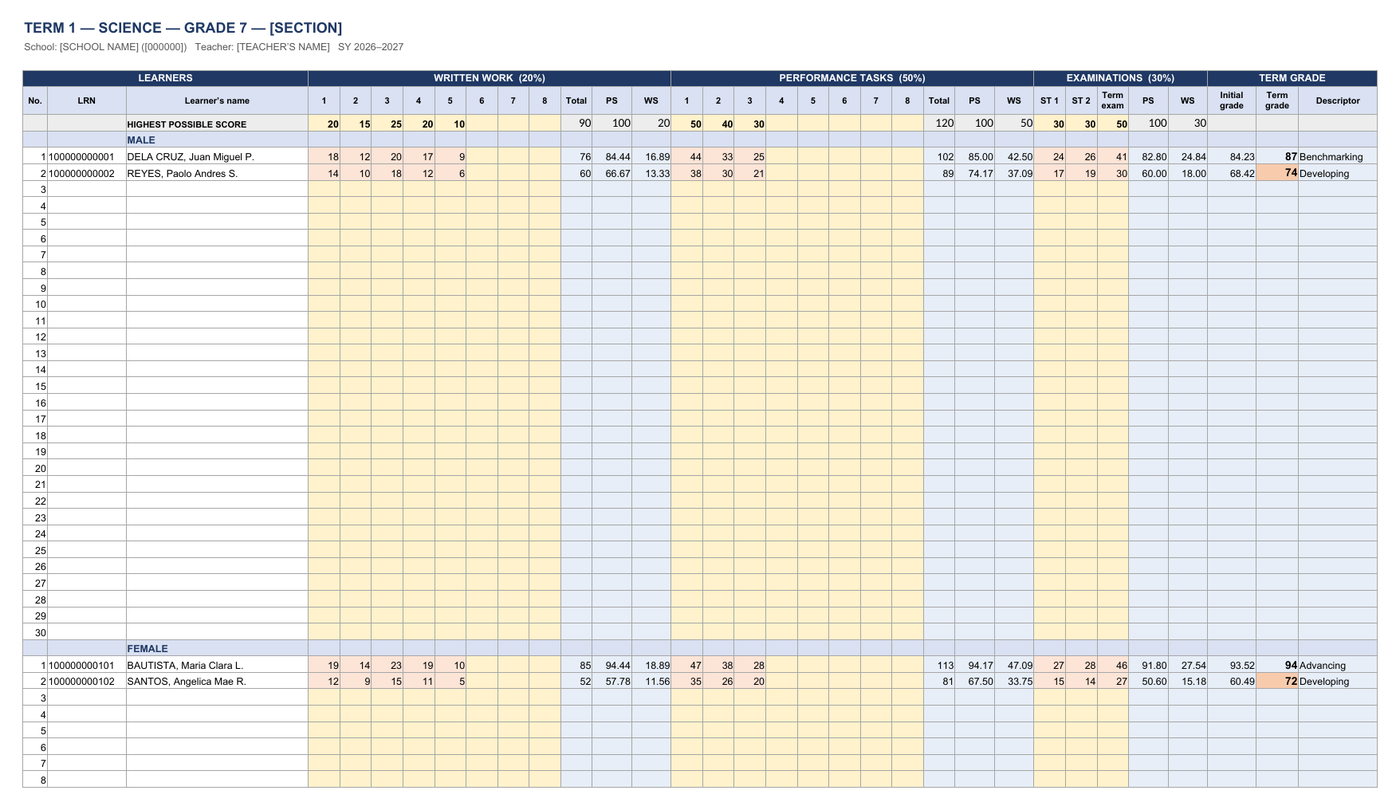Click the dark blue TERM GRADE section band
Viewport: 1400px width, 810px height.
pos(1292,78)
